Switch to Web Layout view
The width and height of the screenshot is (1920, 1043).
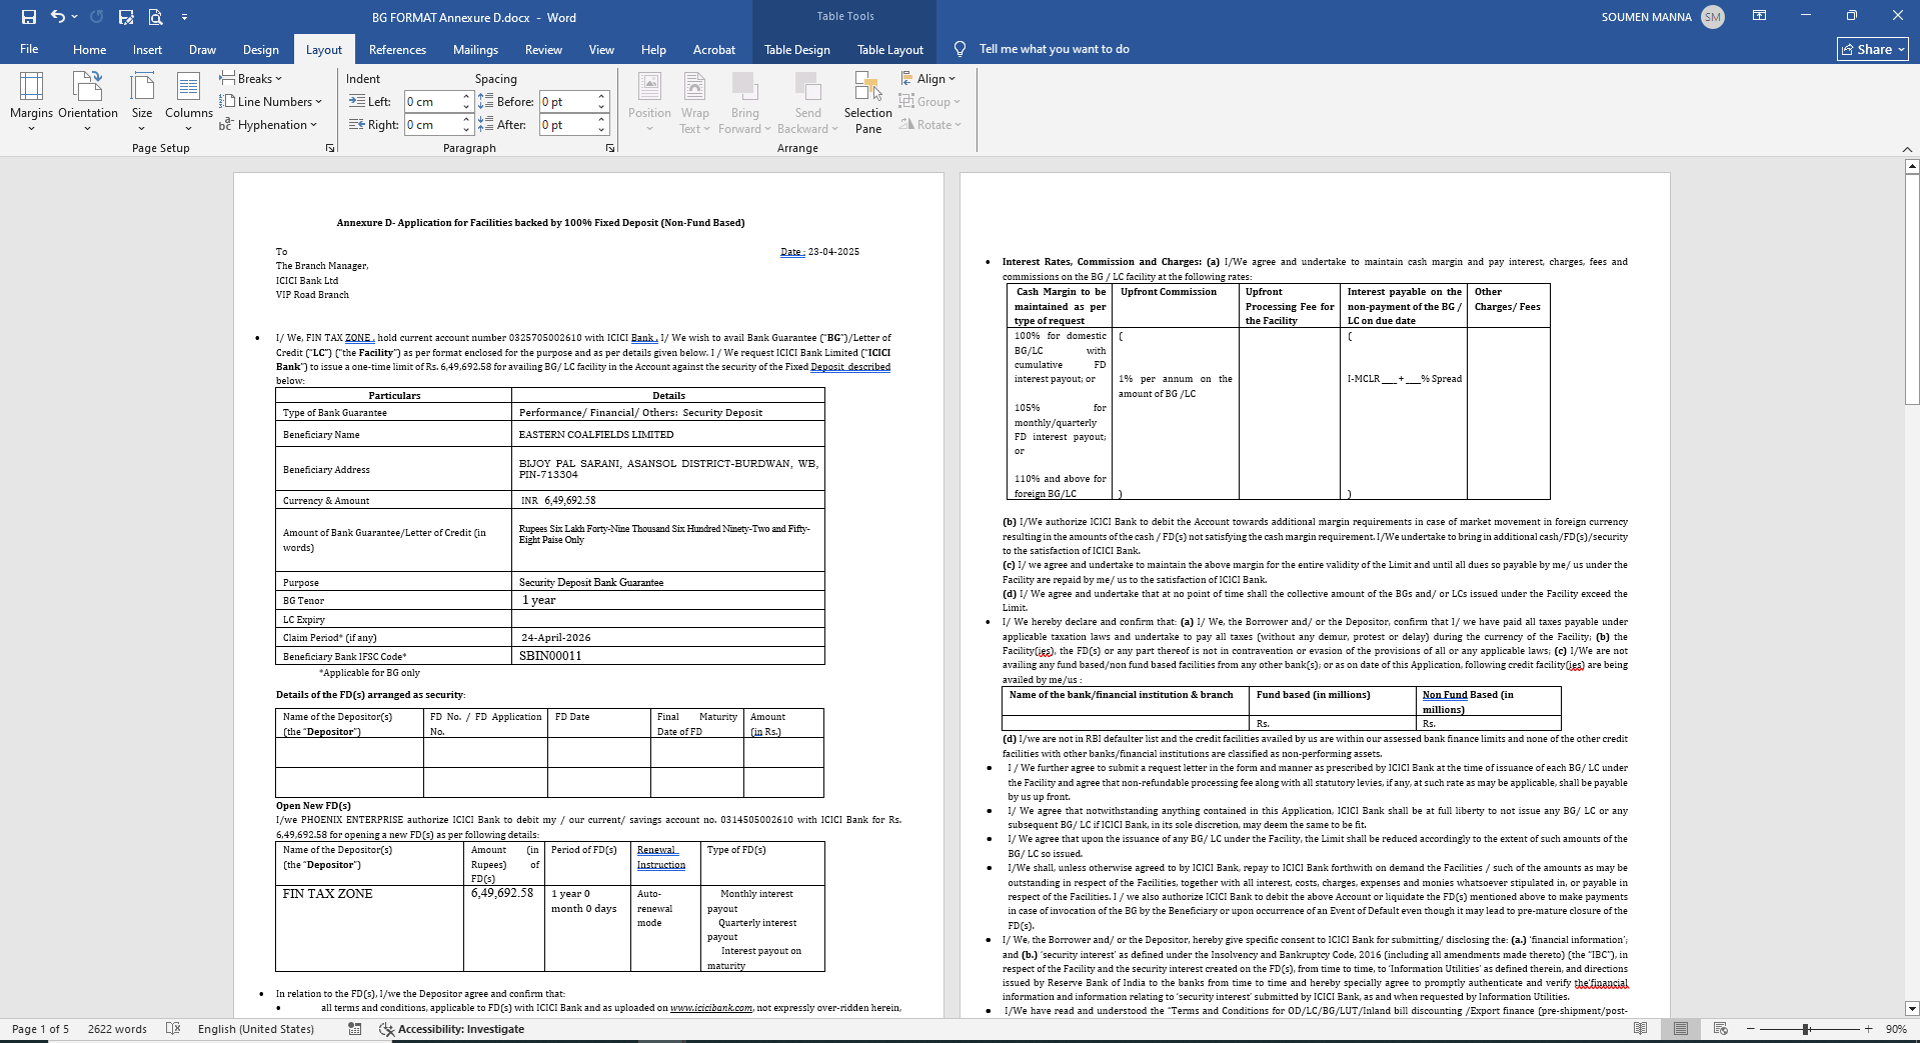point(1721,1029)
